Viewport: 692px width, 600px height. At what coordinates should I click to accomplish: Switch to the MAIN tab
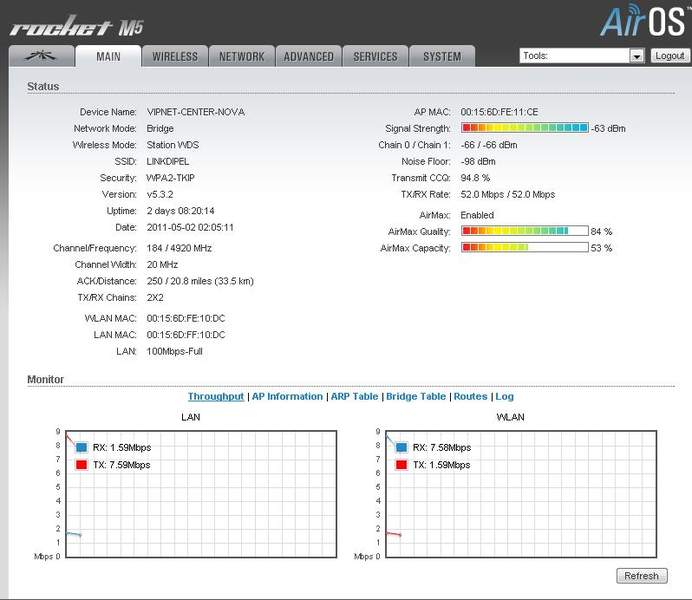(x=108, y=56)
